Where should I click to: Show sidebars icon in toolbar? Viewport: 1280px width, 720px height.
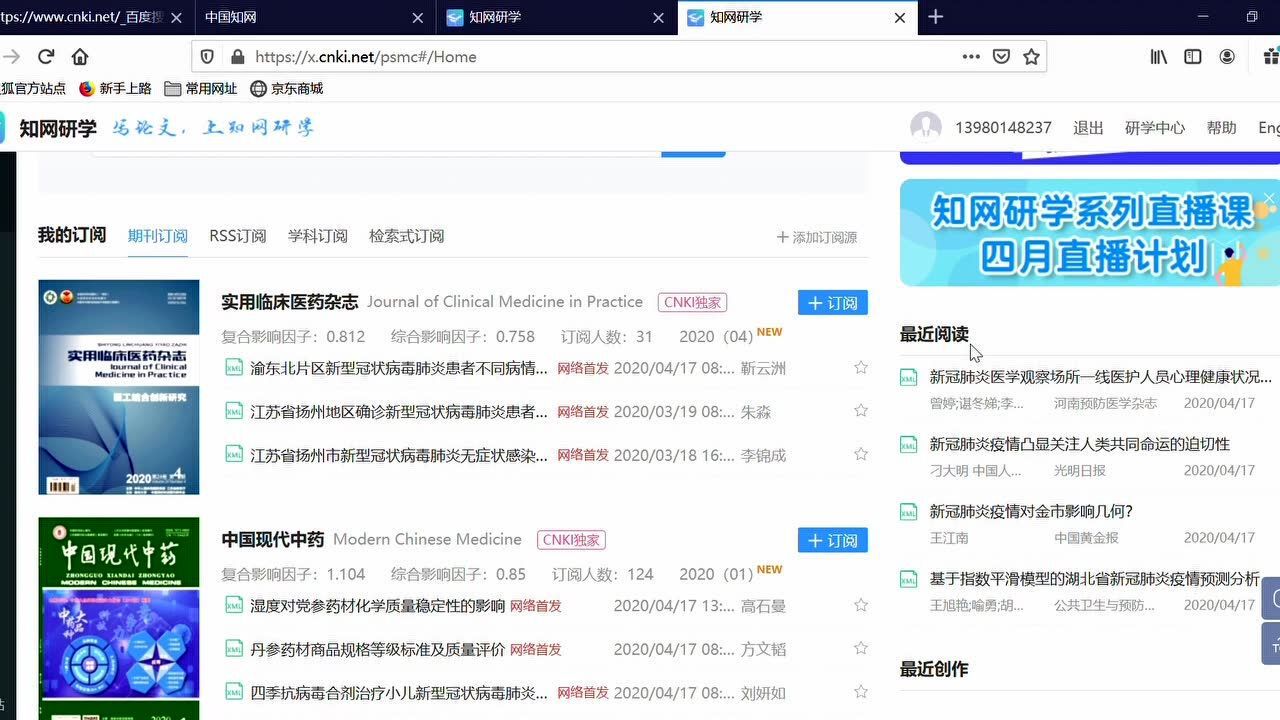(x=1193, y=57)
